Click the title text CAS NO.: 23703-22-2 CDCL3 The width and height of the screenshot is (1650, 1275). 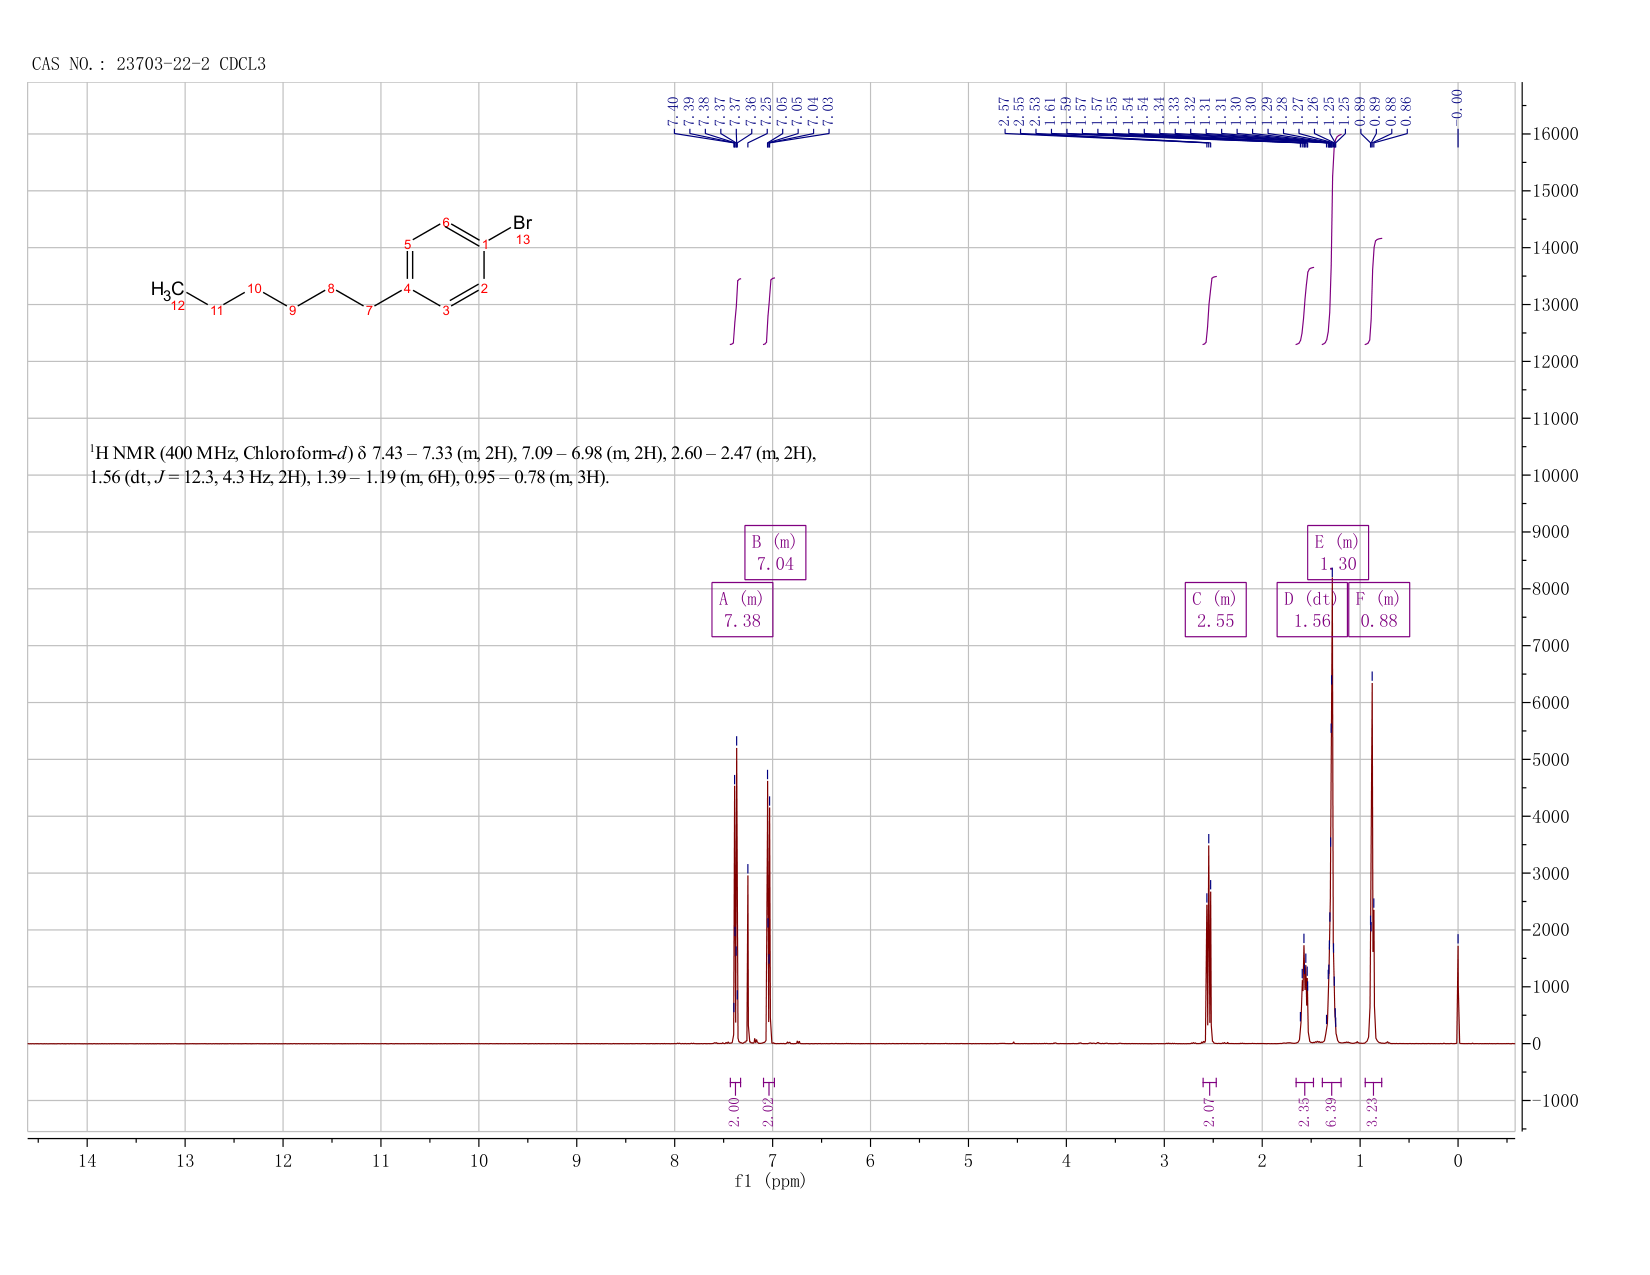149,64
